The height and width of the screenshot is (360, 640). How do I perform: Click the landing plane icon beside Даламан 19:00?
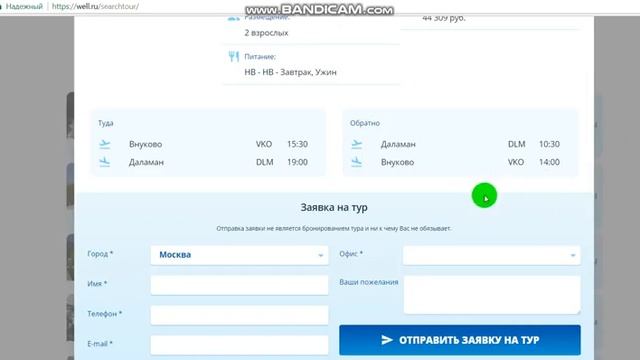[x=105, y=162]
